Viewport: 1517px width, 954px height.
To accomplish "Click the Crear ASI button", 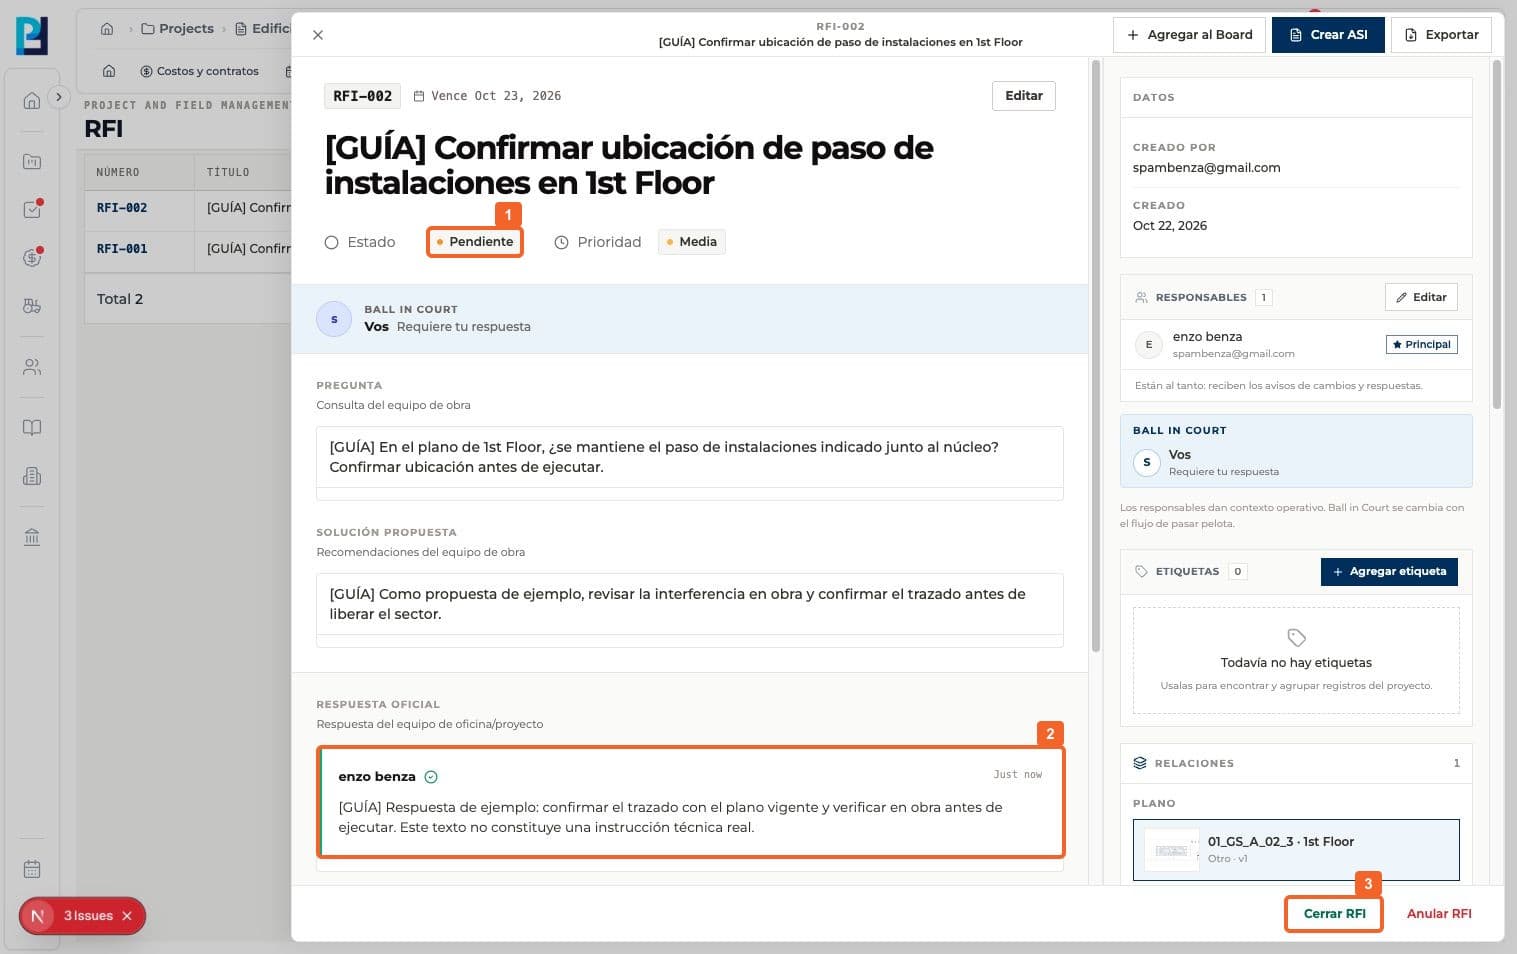I will pos(1328,35).
